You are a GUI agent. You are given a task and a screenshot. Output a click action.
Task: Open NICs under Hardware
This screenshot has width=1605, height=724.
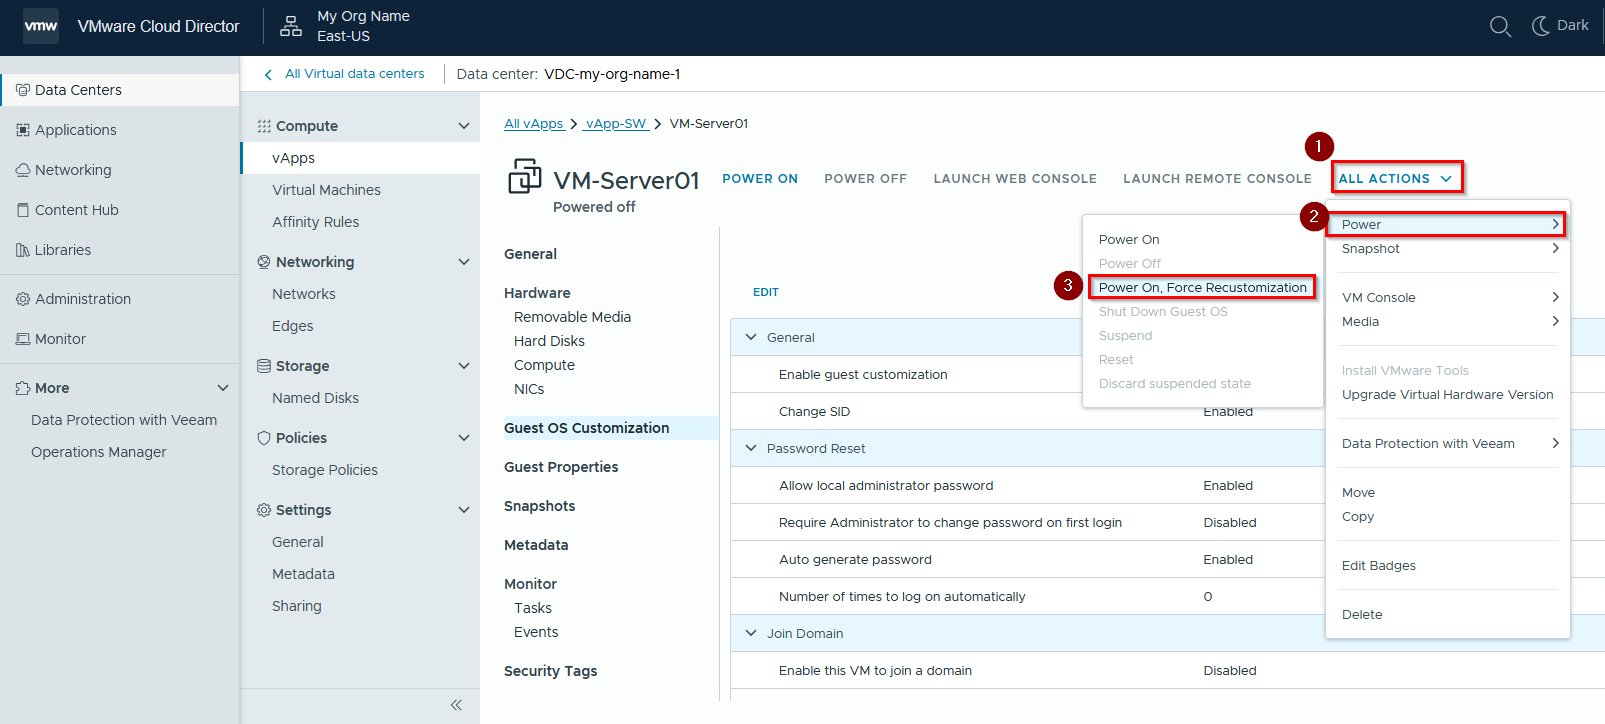(529, 389)
